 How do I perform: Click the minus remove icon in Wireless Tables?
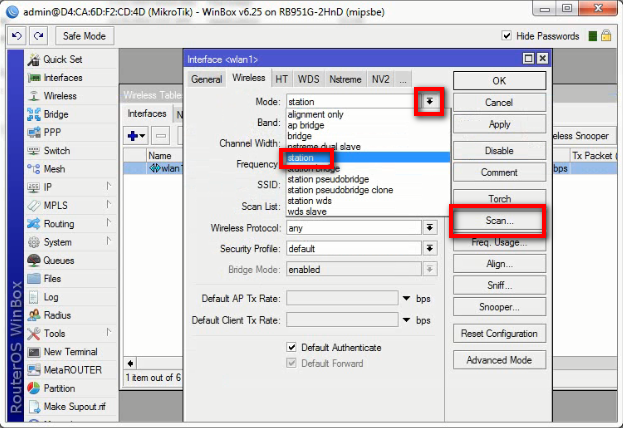161,136
